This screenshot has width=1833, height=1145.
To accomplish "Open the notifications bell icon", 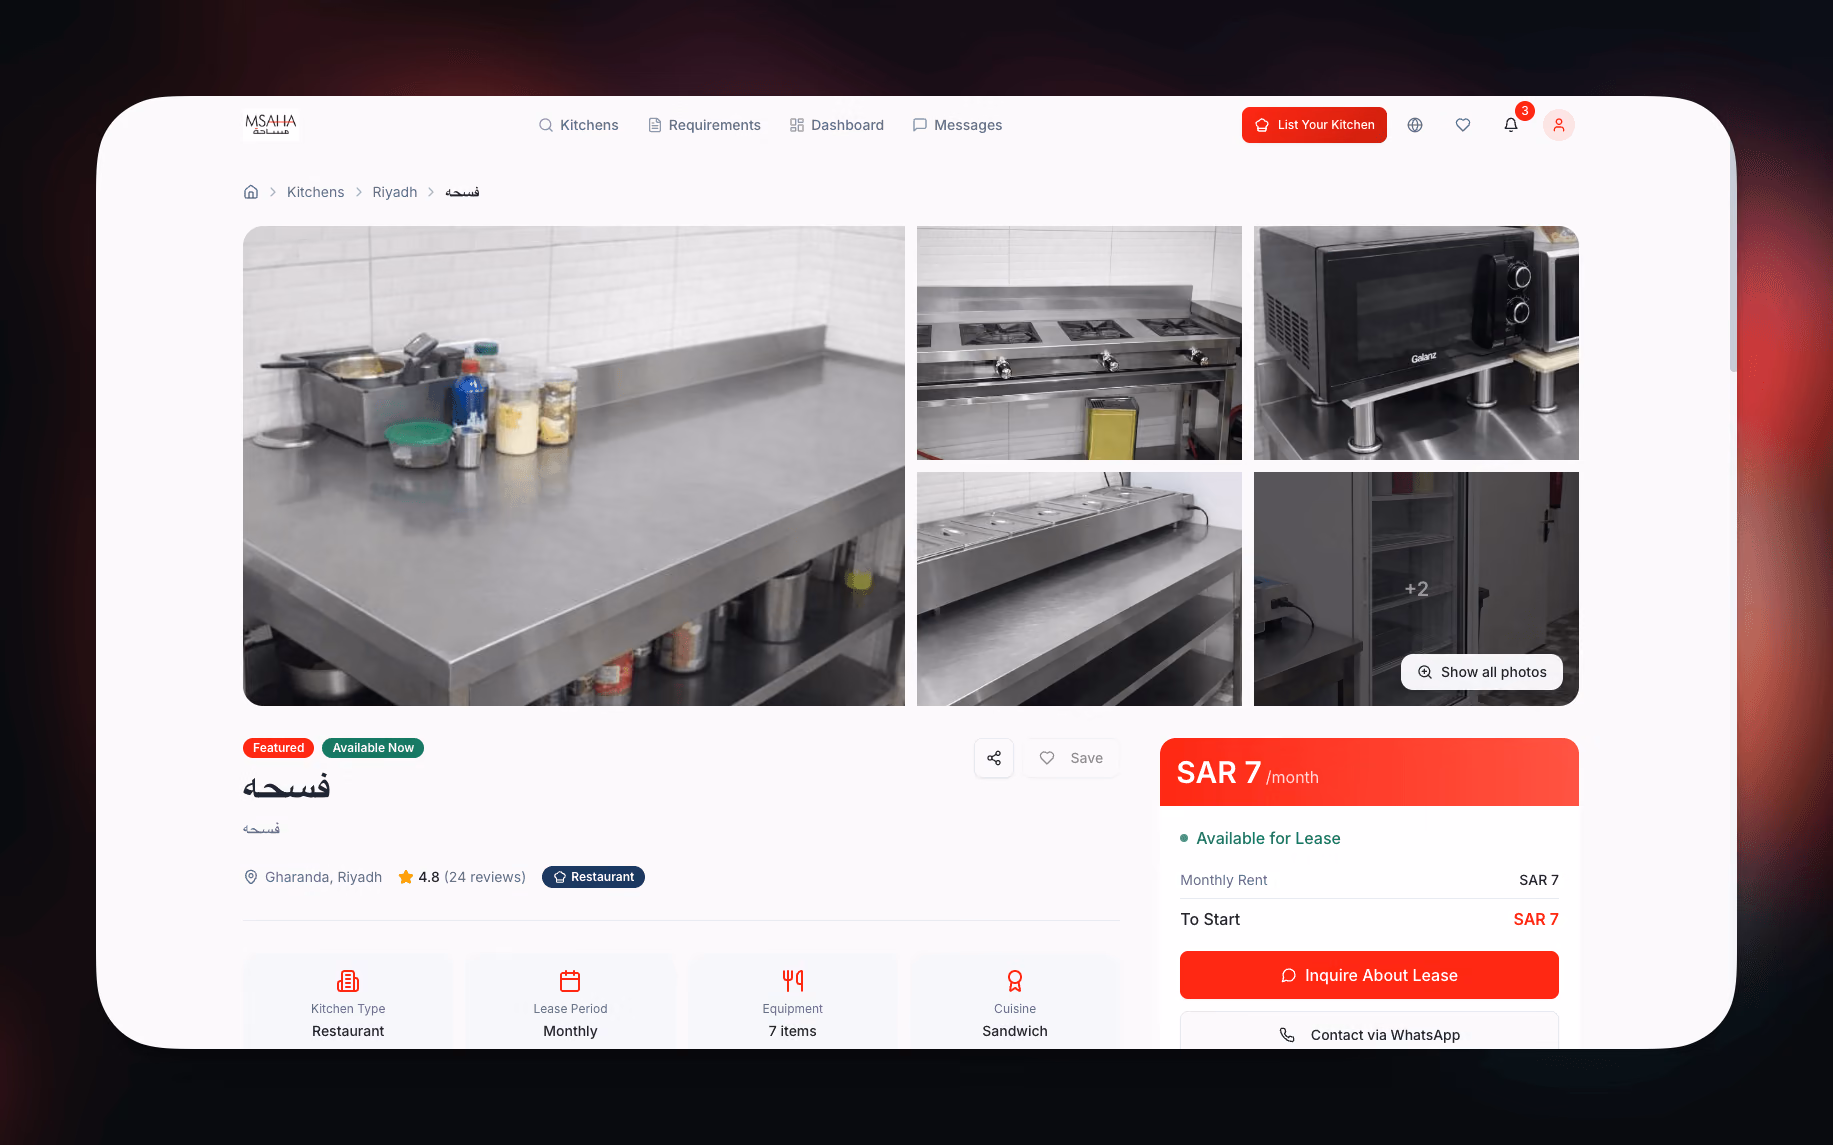I will (1511, 125).
